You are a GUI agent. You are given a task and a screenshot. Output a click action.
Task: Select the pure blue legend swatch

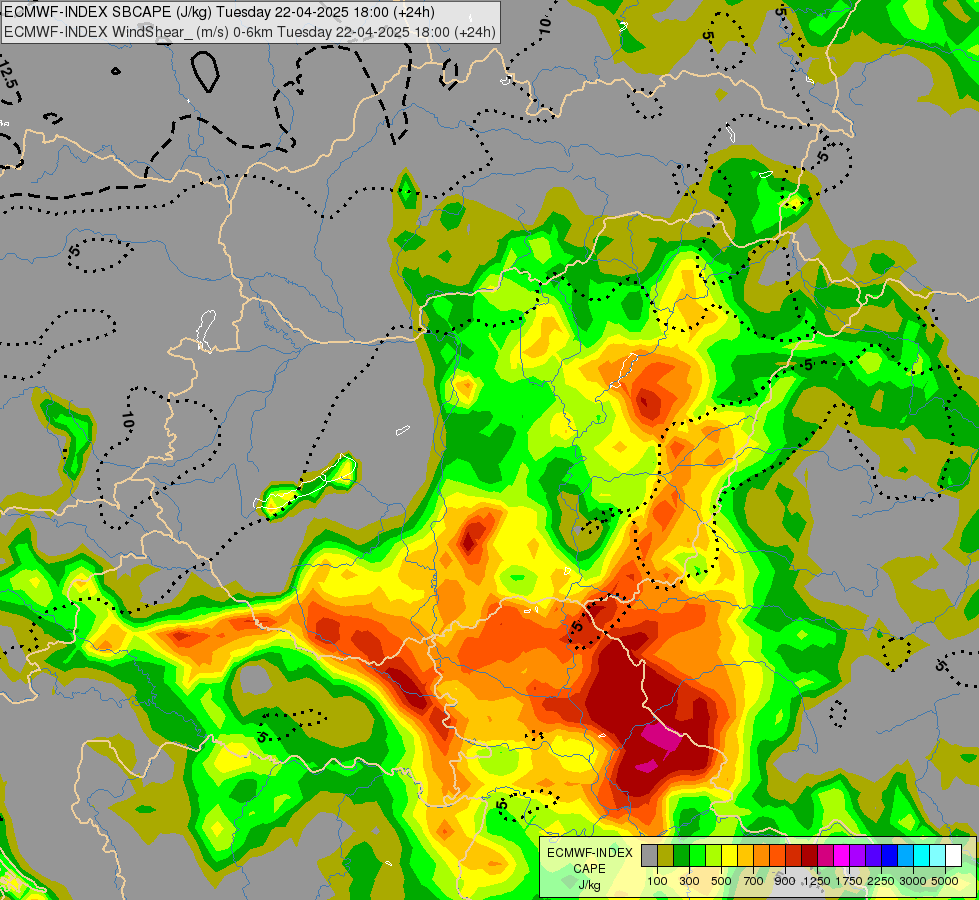(890, 855)
